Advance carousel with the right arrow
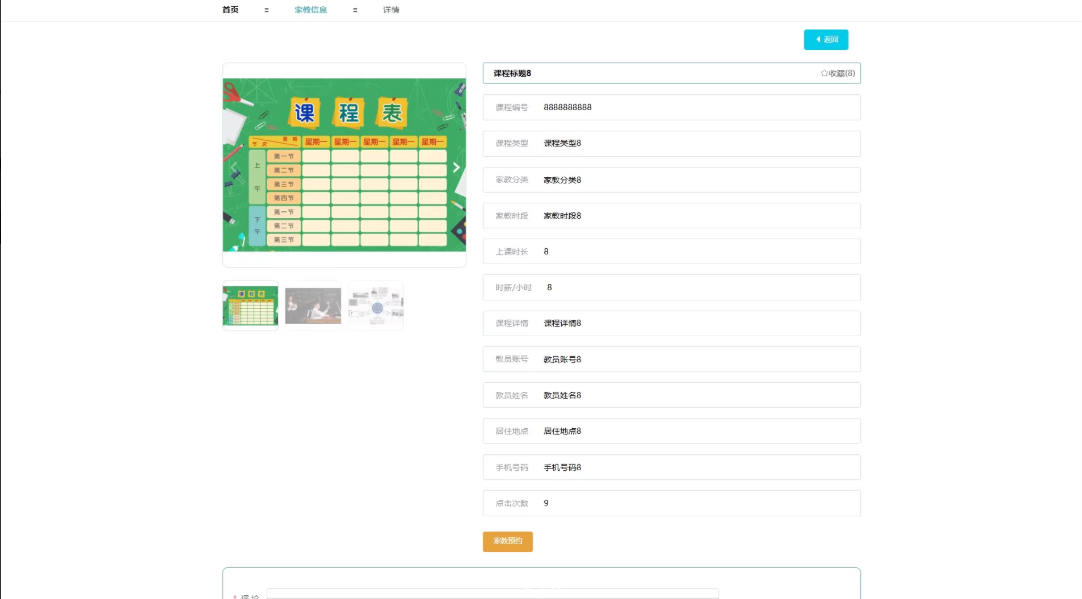This screenshot has width=1082, height=599. tap(456, 167)
